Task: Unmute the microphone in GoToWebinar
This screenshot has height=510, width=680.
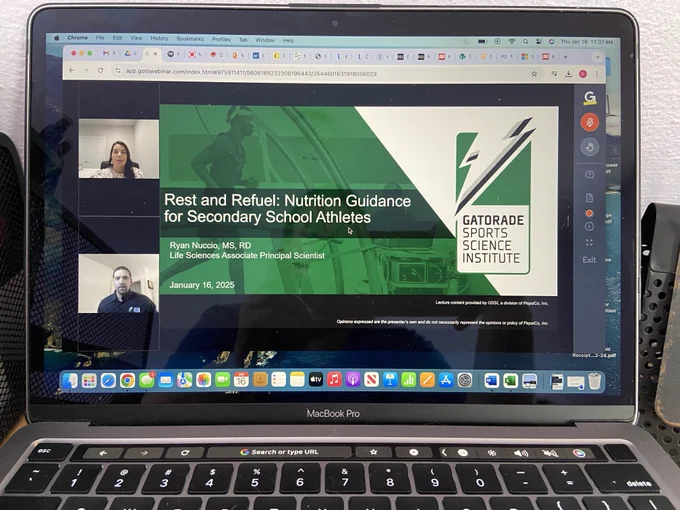Action: click(x=589, y=122)
